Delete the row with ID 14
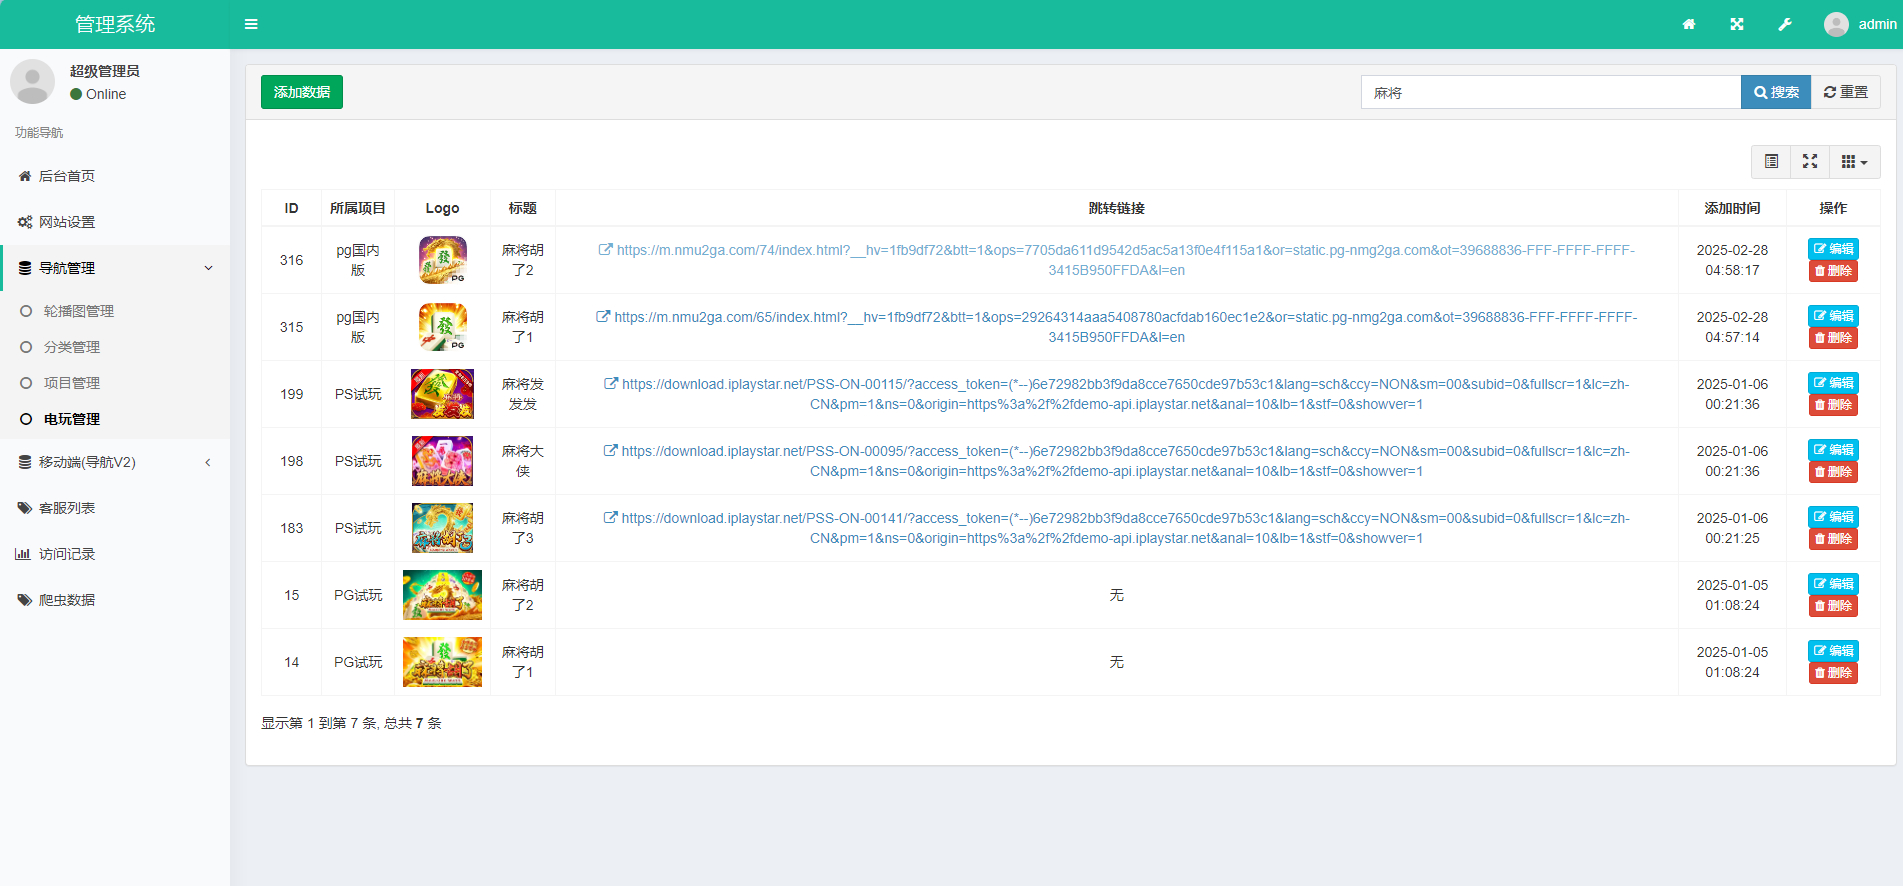Screen dimensions: 1903x886 (1833, 673)
